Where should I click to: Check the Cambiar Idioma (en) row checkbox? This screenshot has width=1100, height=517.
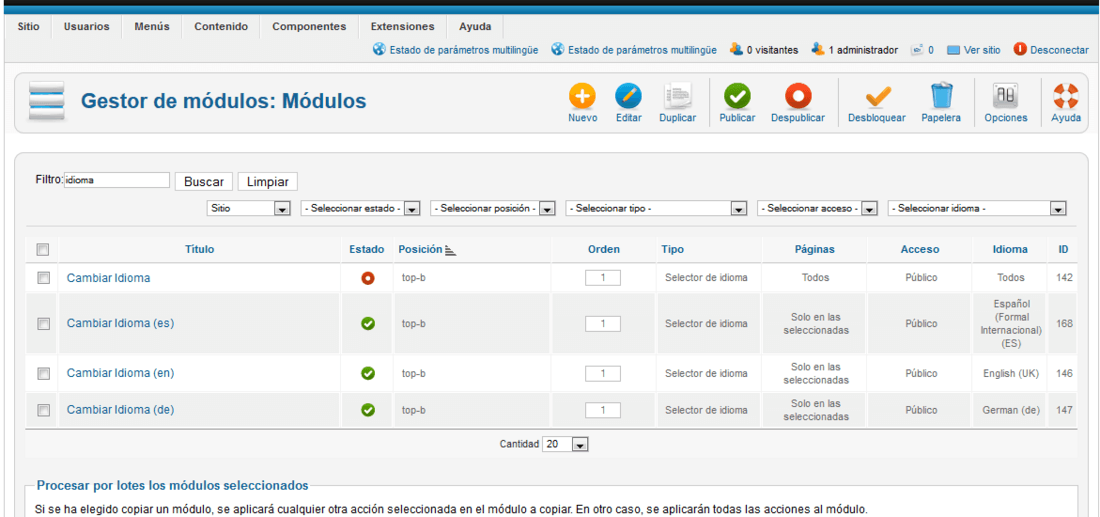pyautogui.click(x=43, y=374)
